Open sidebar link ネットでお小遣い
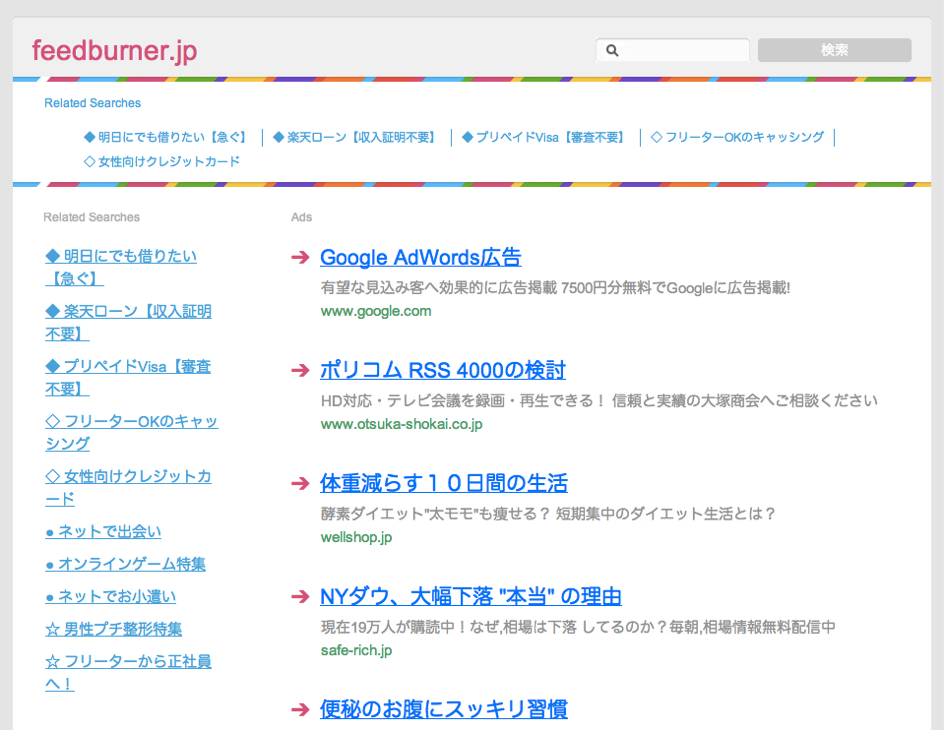This screenshot has width=944, height=730. (x=111, y=597)
